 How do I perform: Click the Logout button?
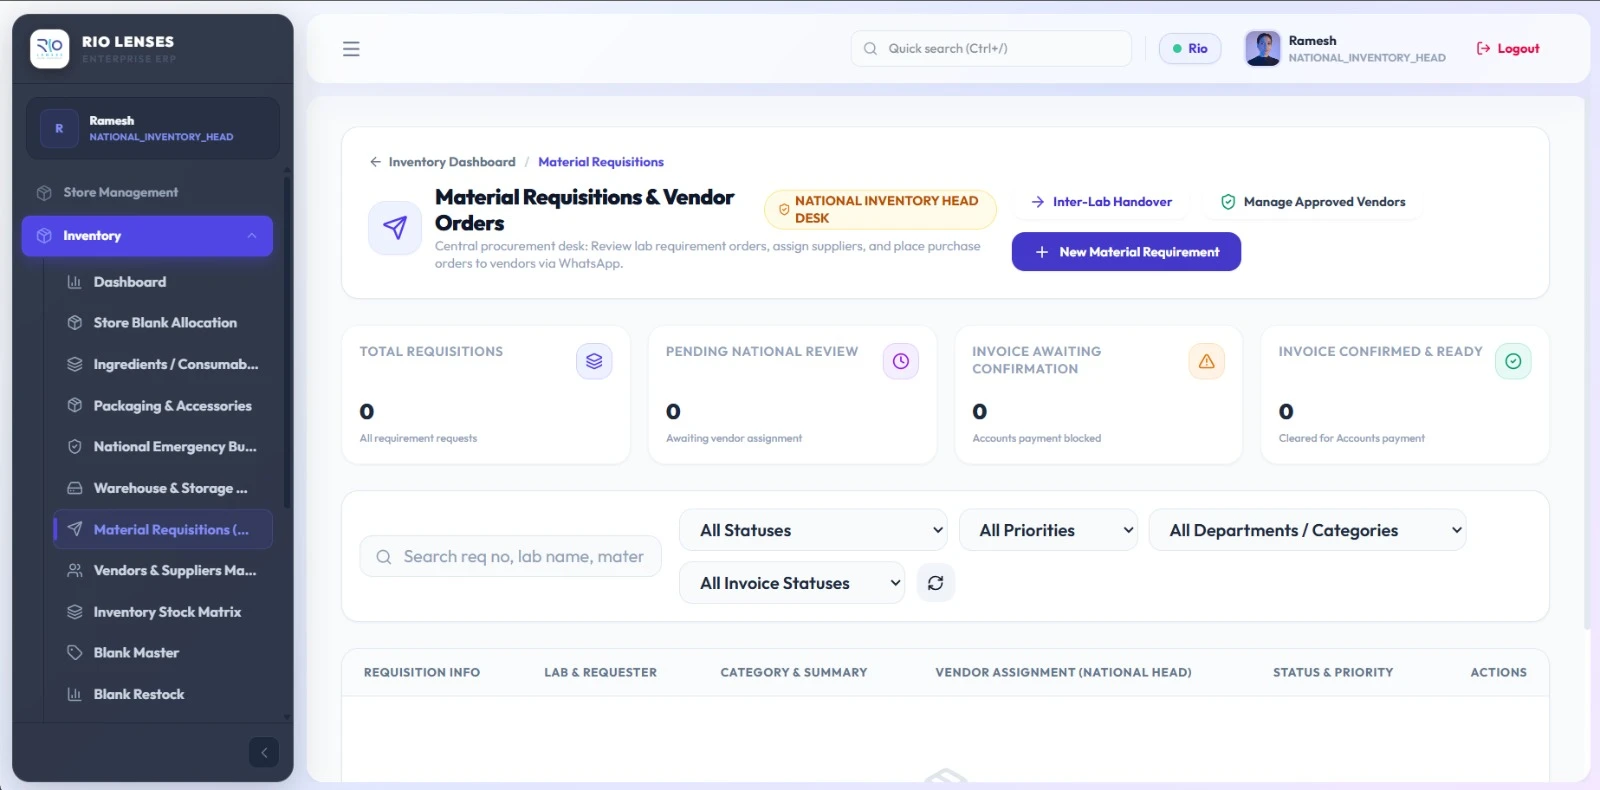pyautogui.click(x=1508, y=48)
